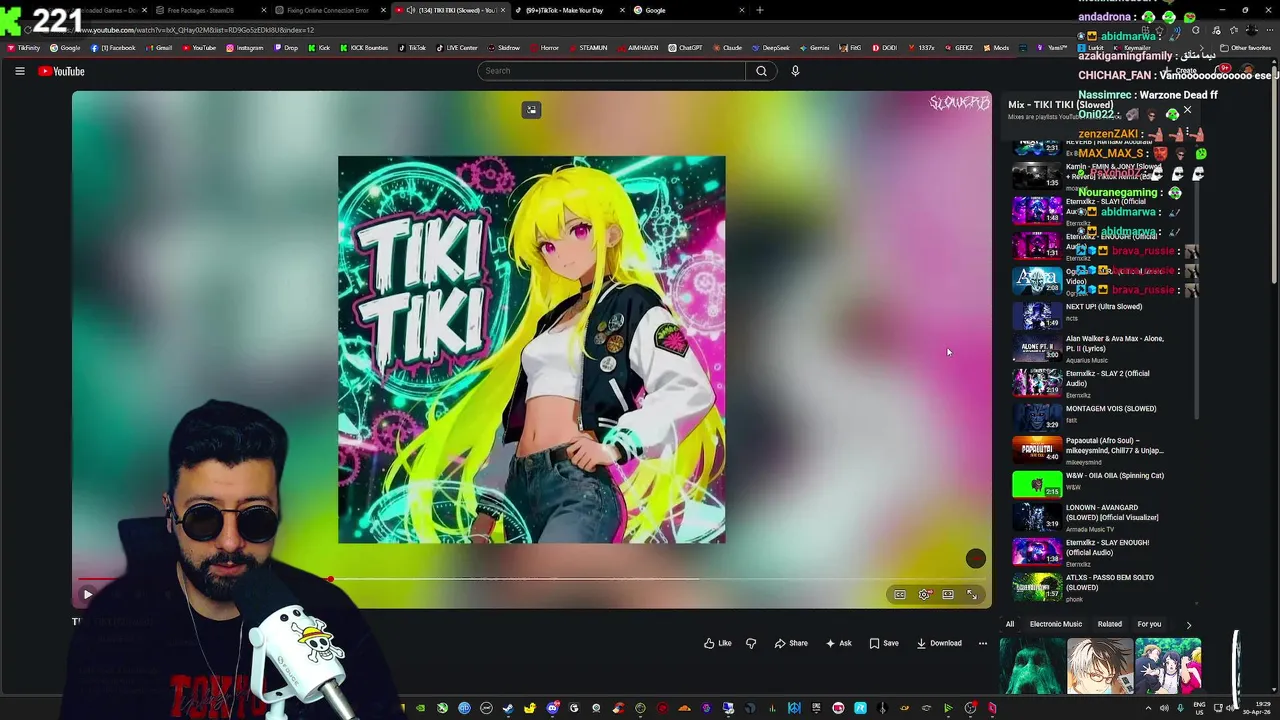
Task: Open the Facebook bookmark
Action: click(113, 48)
